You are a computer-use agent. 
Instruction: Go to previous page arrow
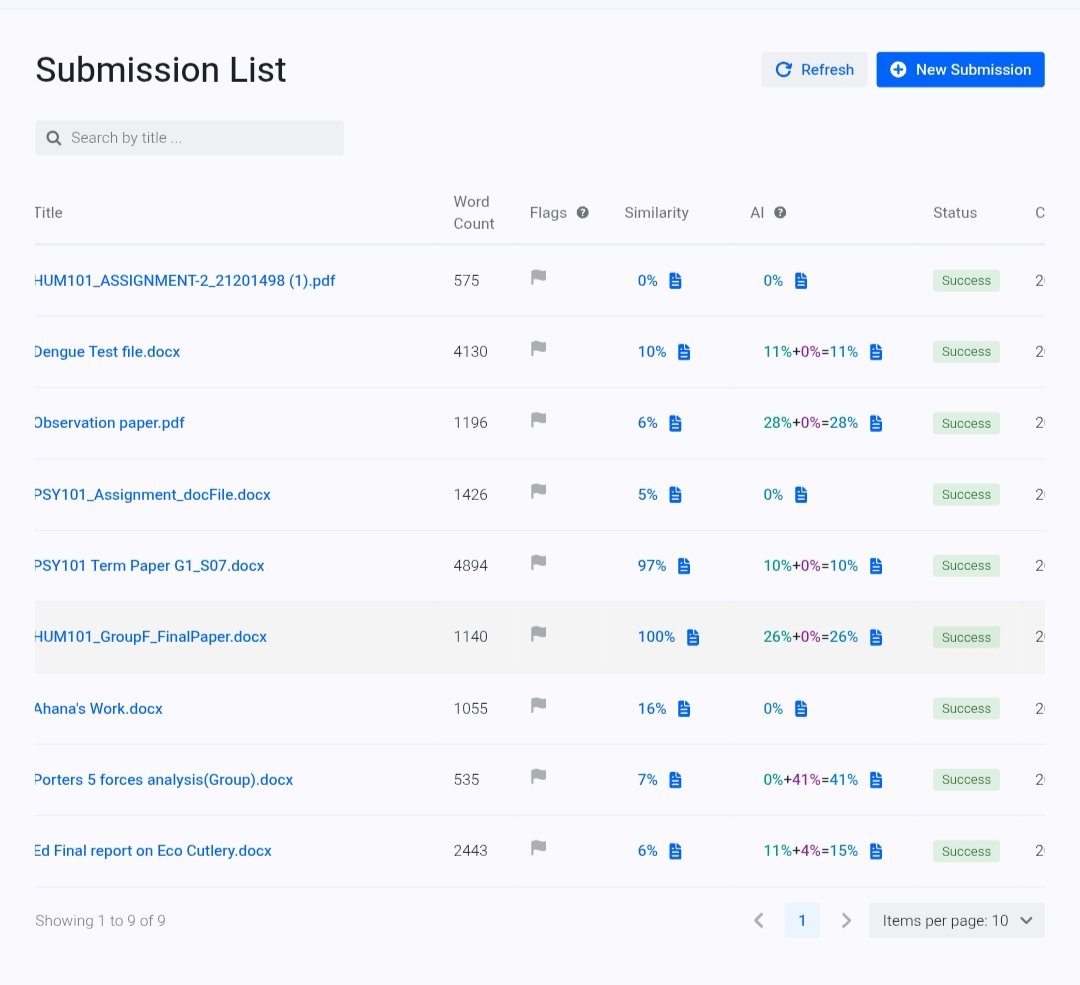coord(759,921)
